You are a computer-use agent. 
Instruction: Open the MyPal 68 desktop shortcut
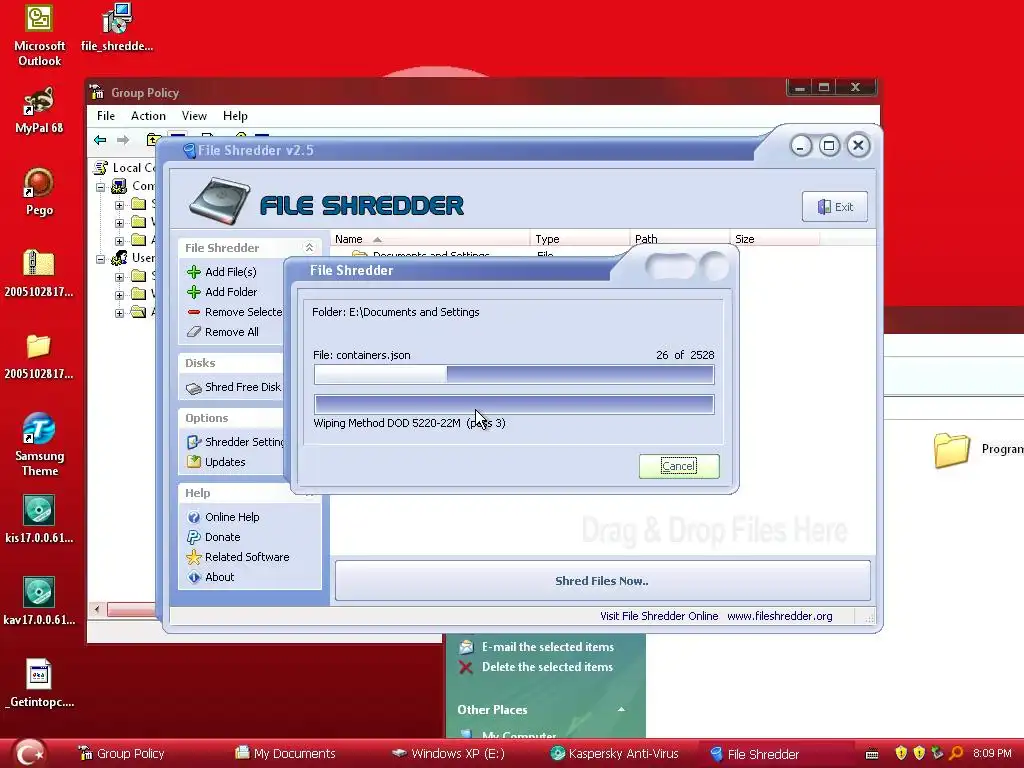(39, 110)
